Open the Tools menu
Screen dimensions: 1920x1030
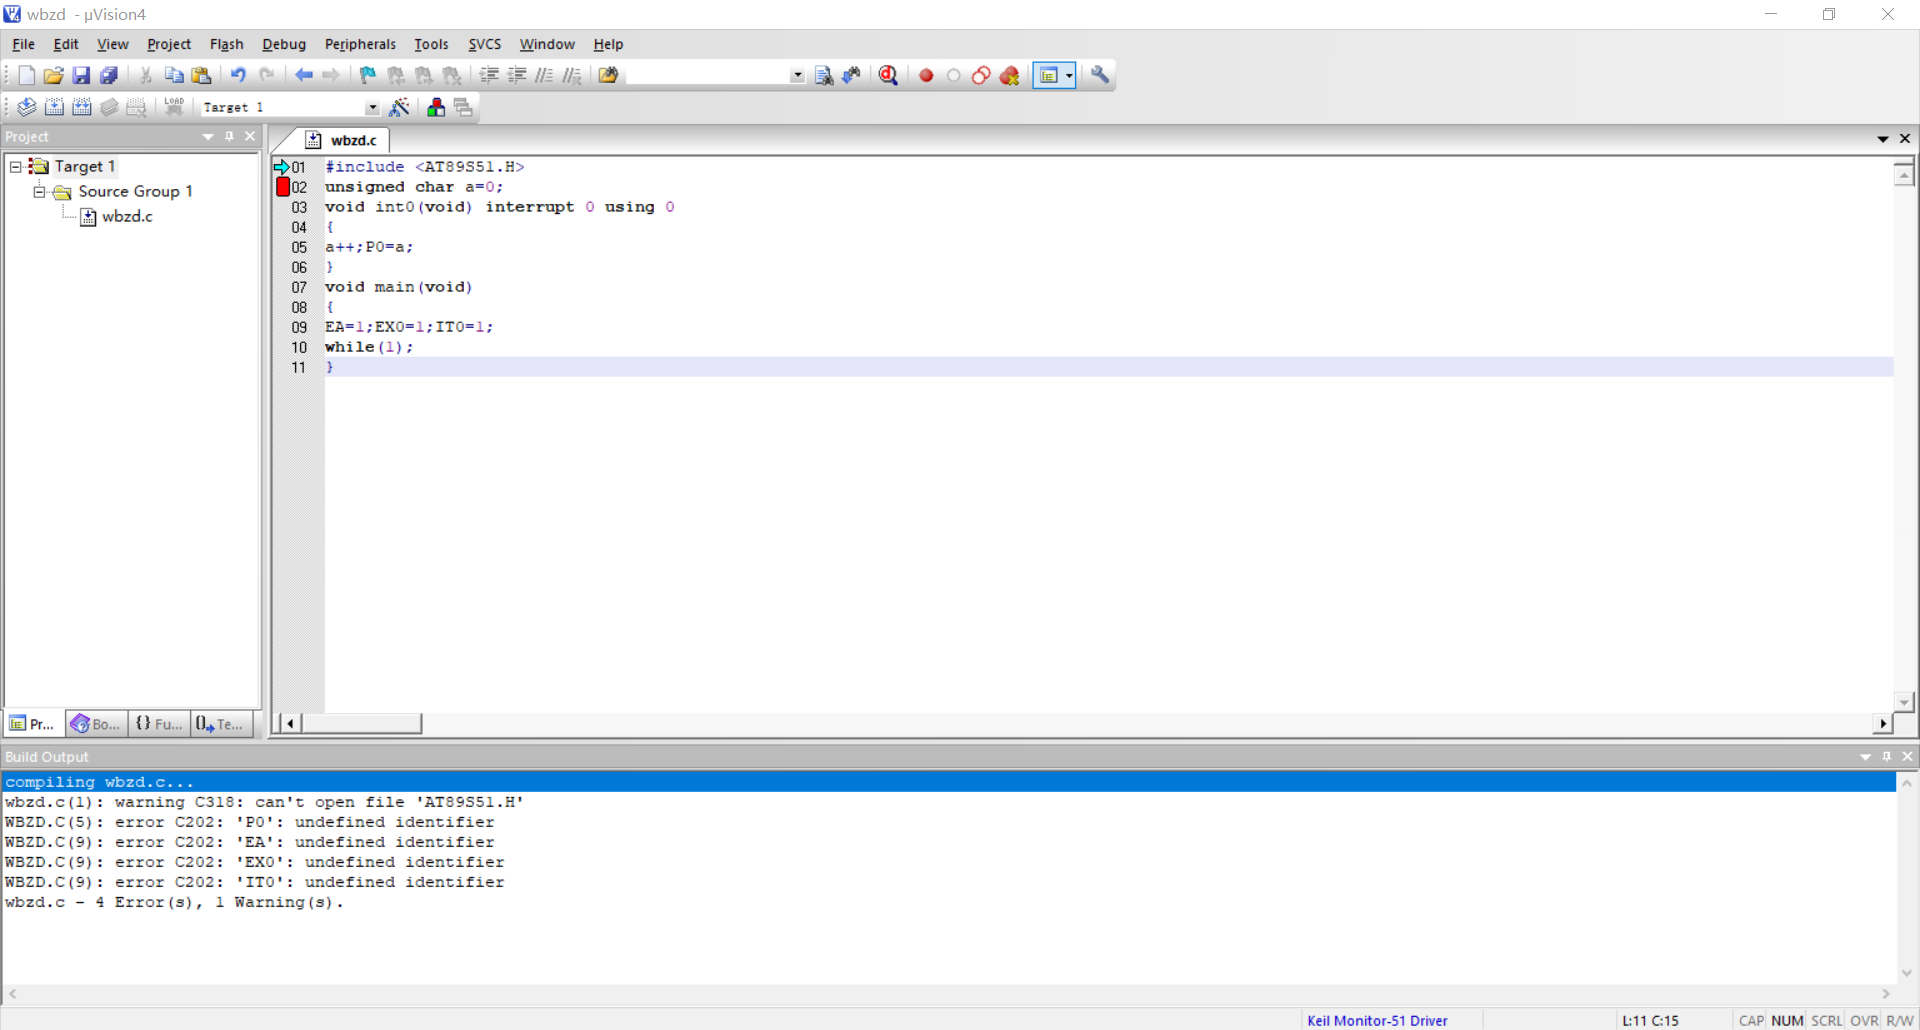(x=431, y=44)
